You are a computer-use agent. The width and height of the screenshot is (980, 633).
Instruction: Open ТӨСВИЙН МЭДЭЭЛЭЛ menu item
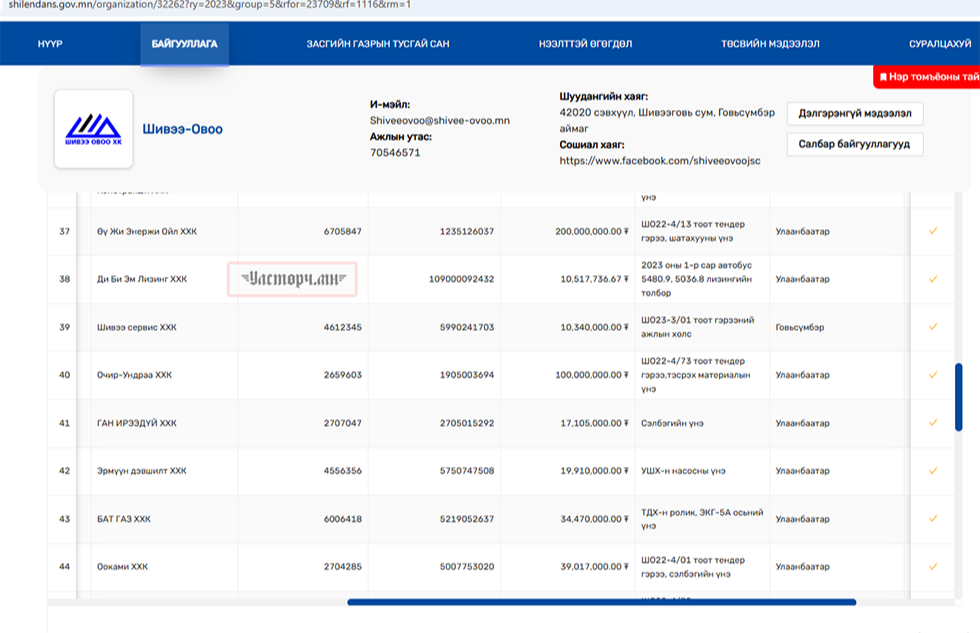point(770,44)
